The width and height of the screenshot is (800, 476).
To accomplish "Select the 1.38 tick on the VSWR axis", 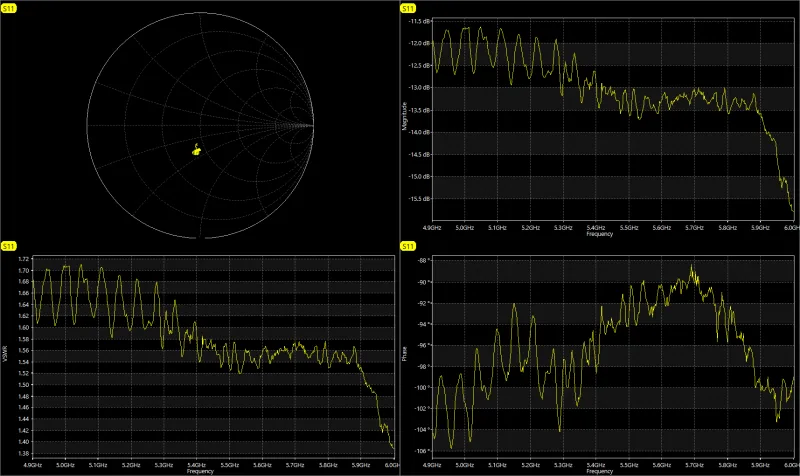I will (23, 454).
